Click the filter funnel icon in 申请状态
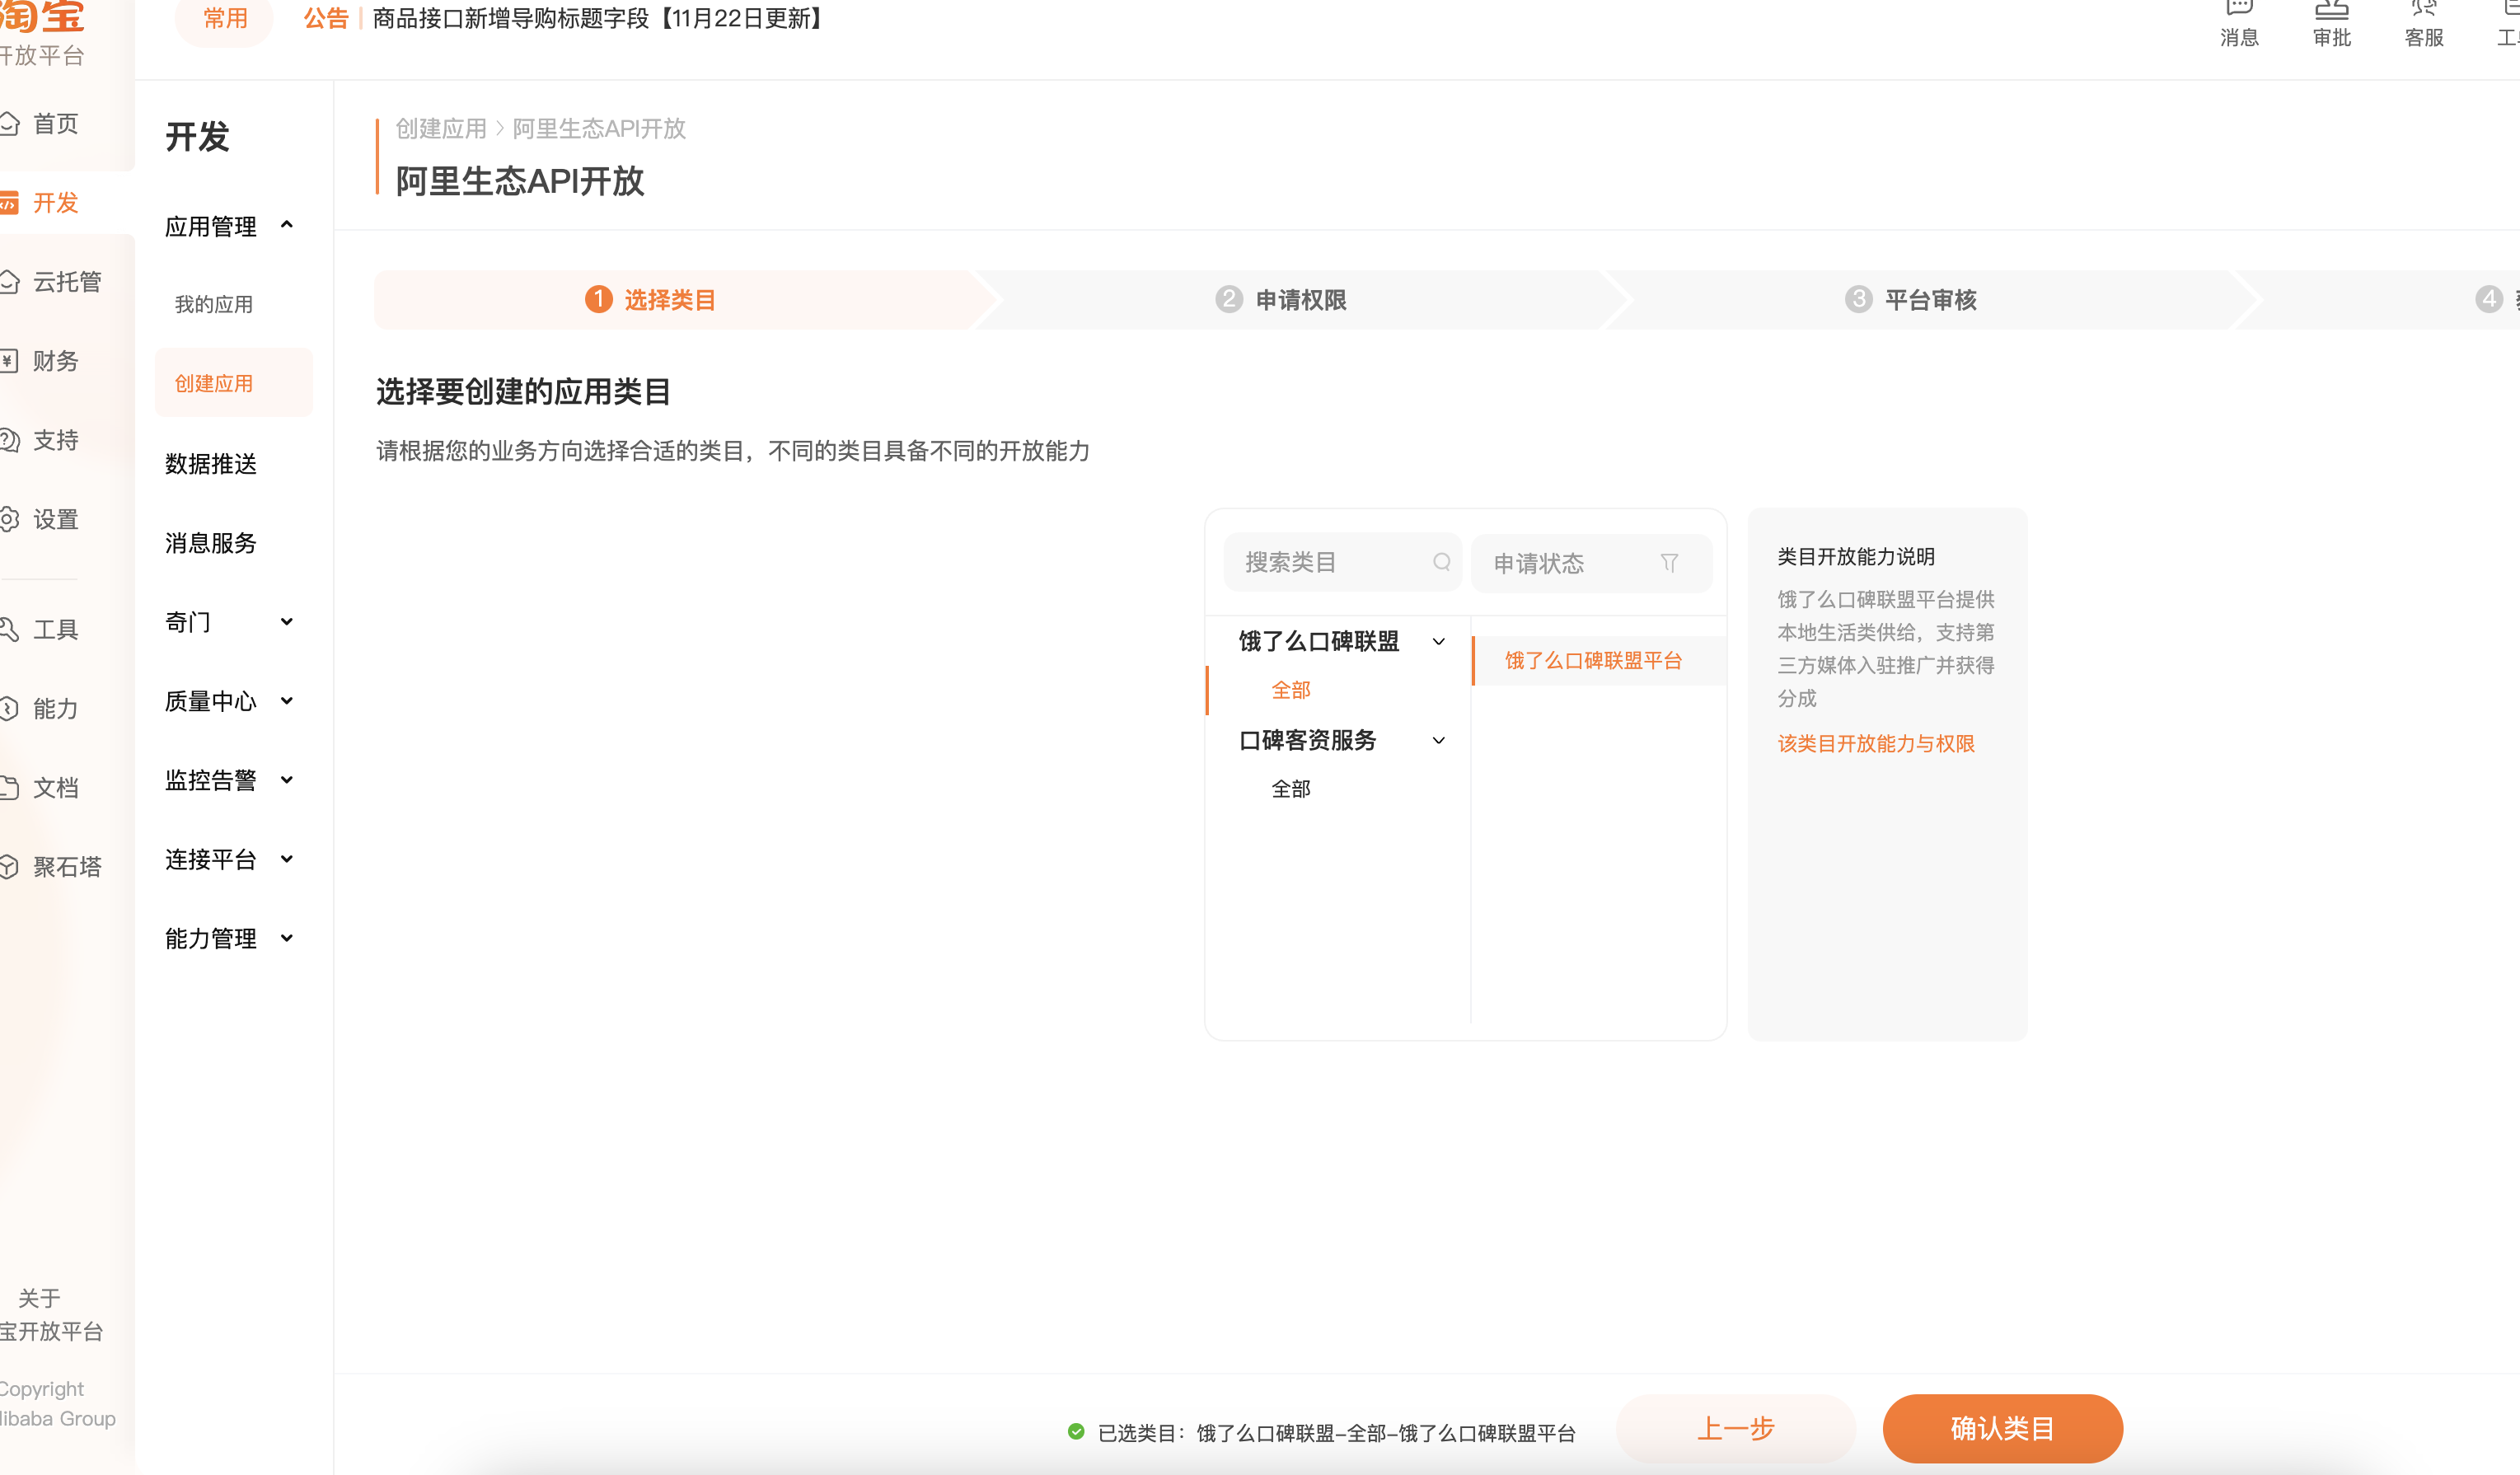Image resolution: width=2520 pixels, height=1475 pixels. (1669, 563)
